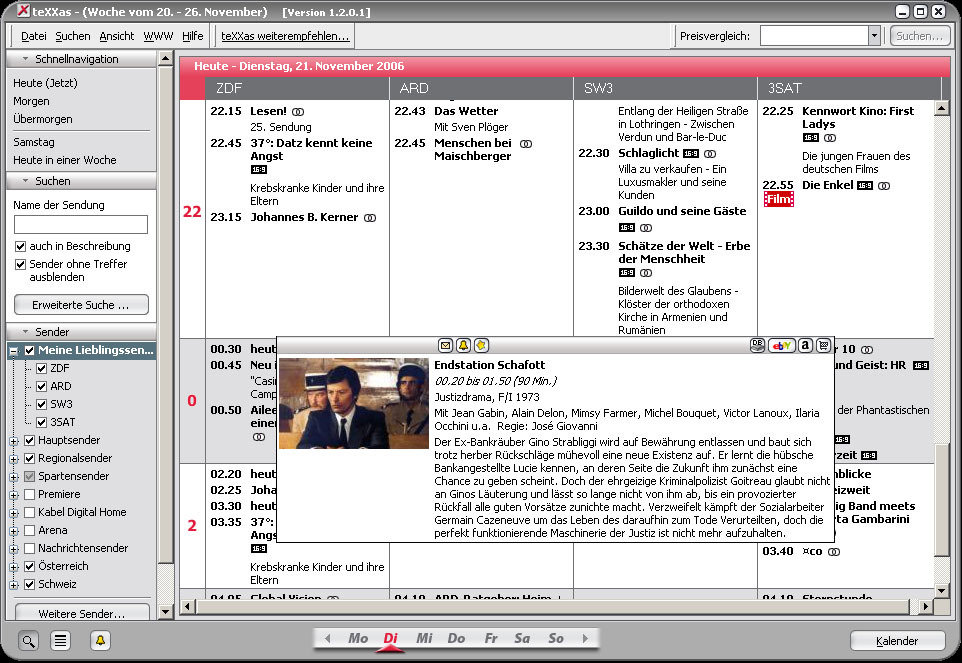
Task: Click the Endstation Schafott film still image
Action: pyautogui.click(x=354, y=404)
